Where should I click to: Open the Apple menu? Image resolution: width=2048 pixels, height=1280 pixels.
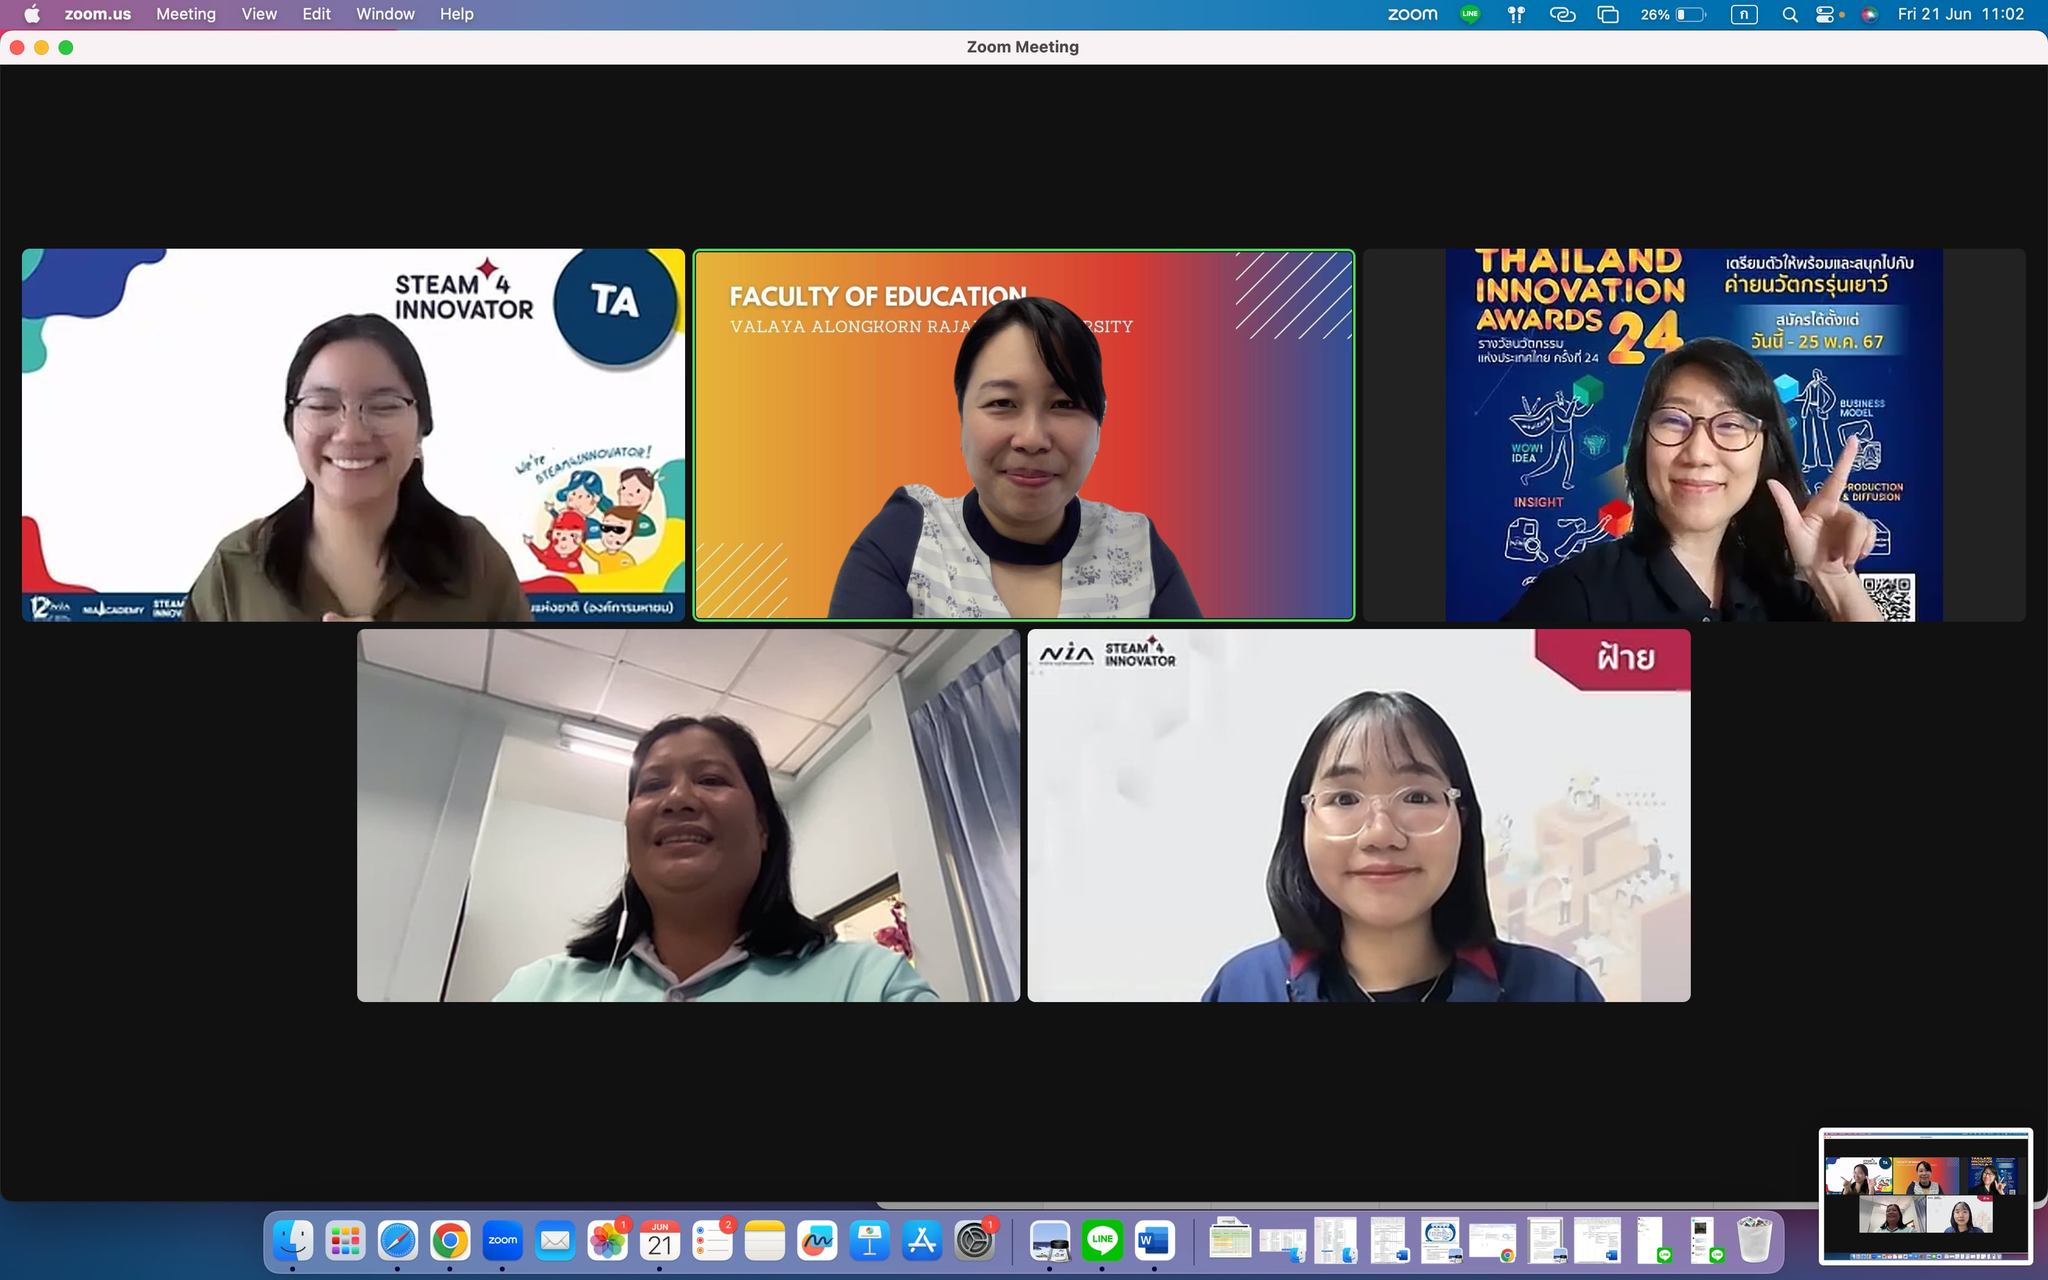click(32, 14)
